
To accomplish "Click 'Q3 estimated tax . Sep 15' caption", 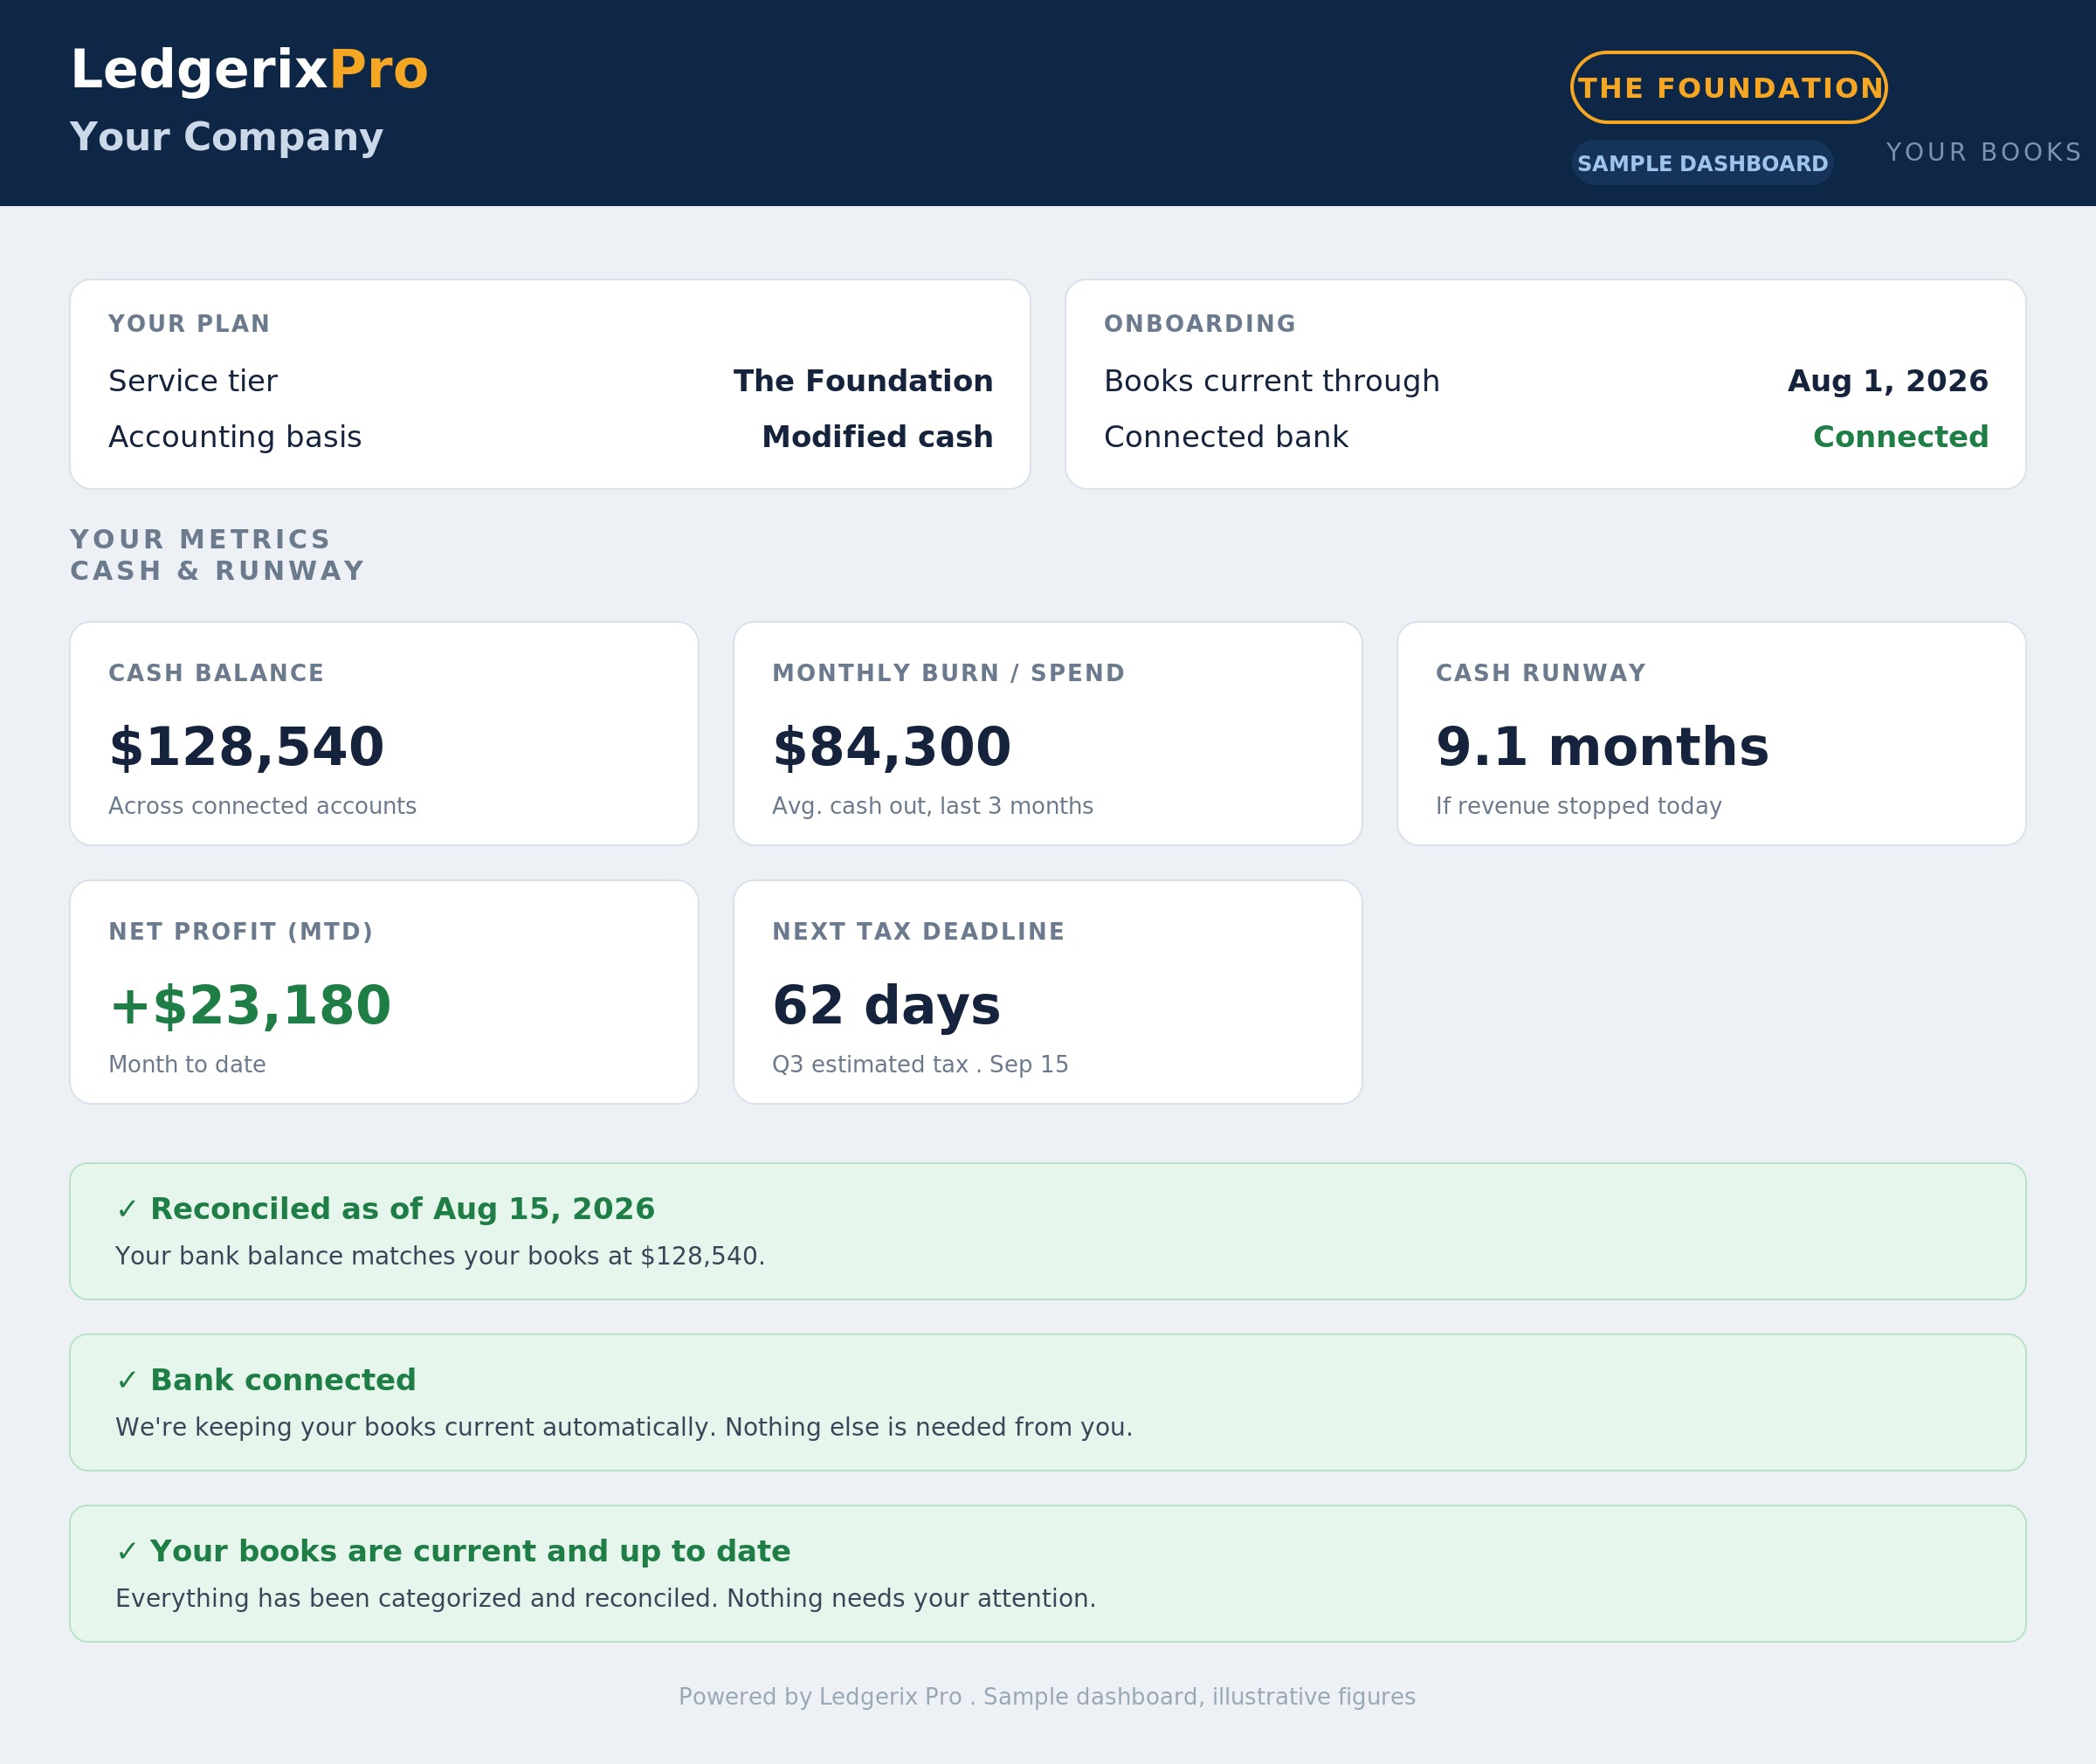I will click(920, 1064).
